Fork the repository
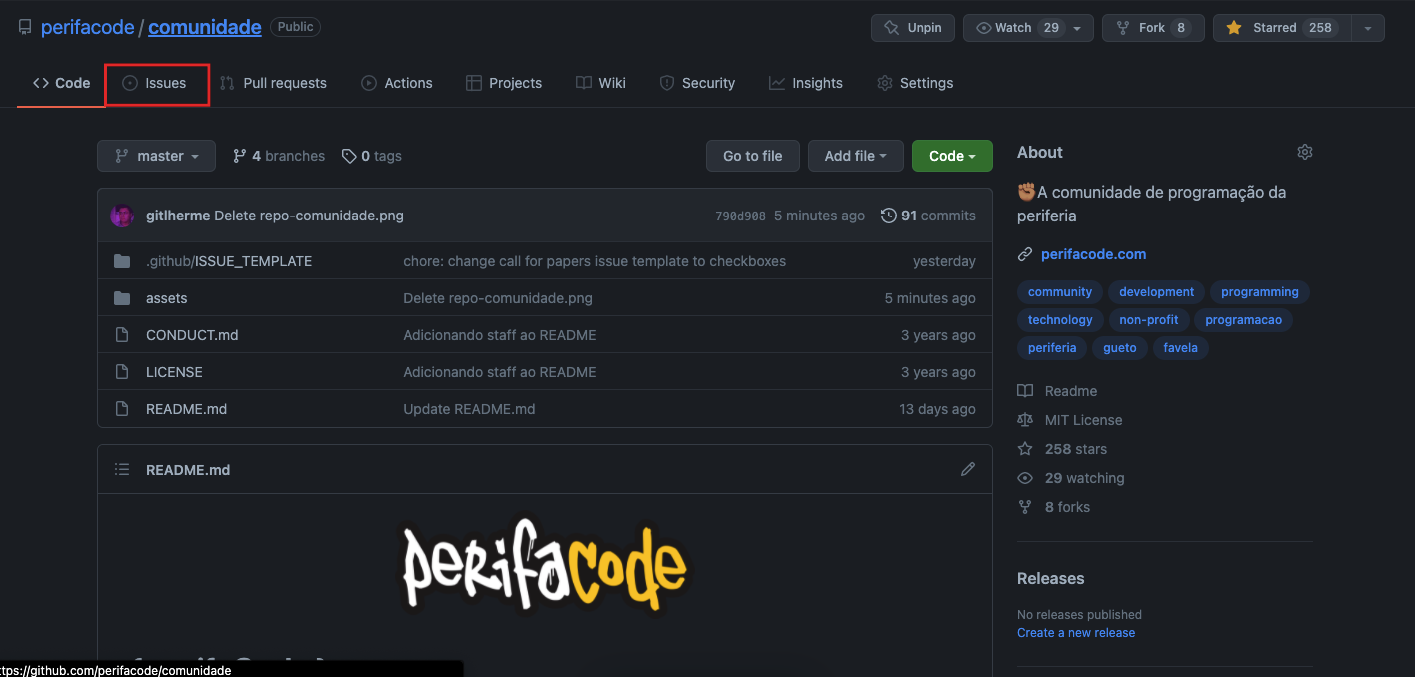Image resolution: width=1415 pixels, height=677 pixels. [x=1152, y=28]
